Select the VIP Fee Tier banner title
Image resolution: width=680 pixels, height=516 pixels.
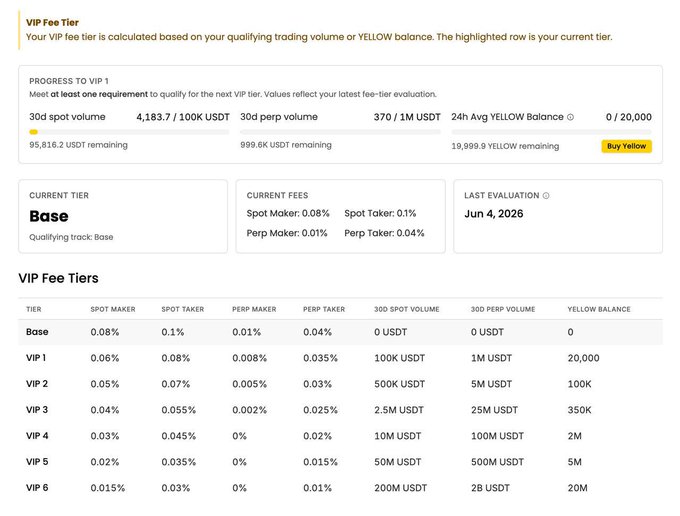click(52, 23)
